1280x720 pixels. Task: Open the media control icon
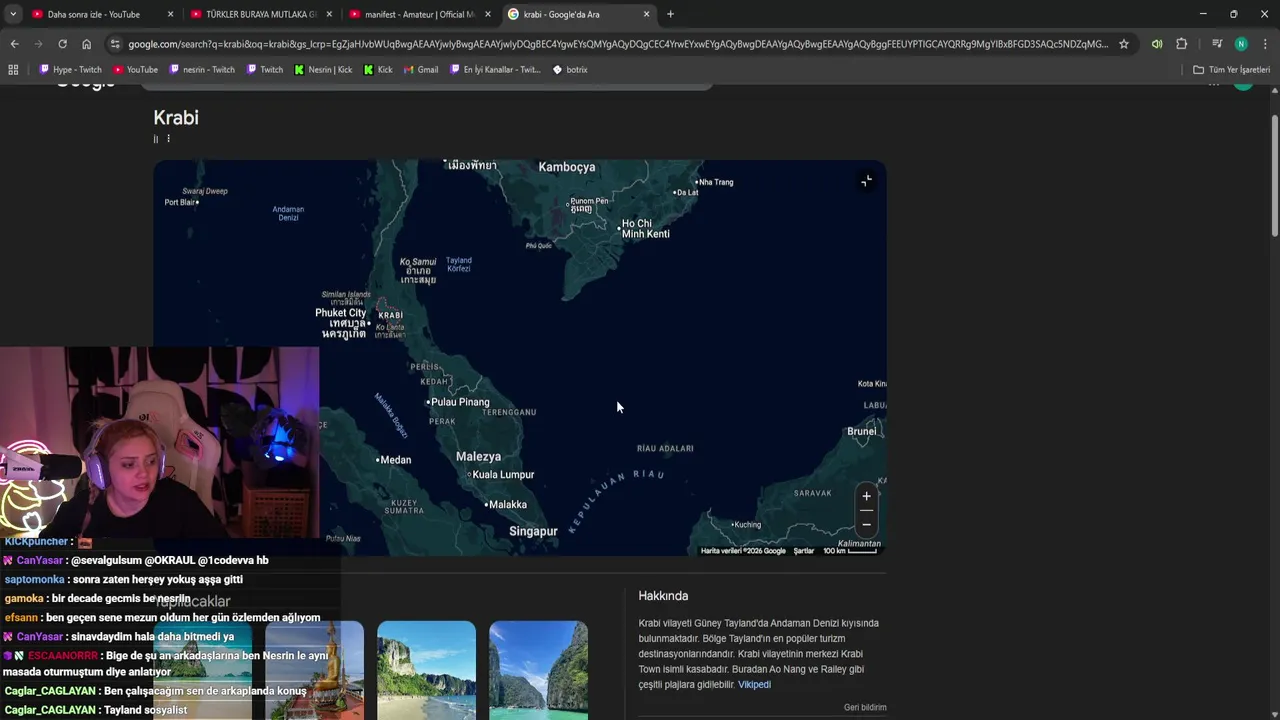[x=1217, y=44]
